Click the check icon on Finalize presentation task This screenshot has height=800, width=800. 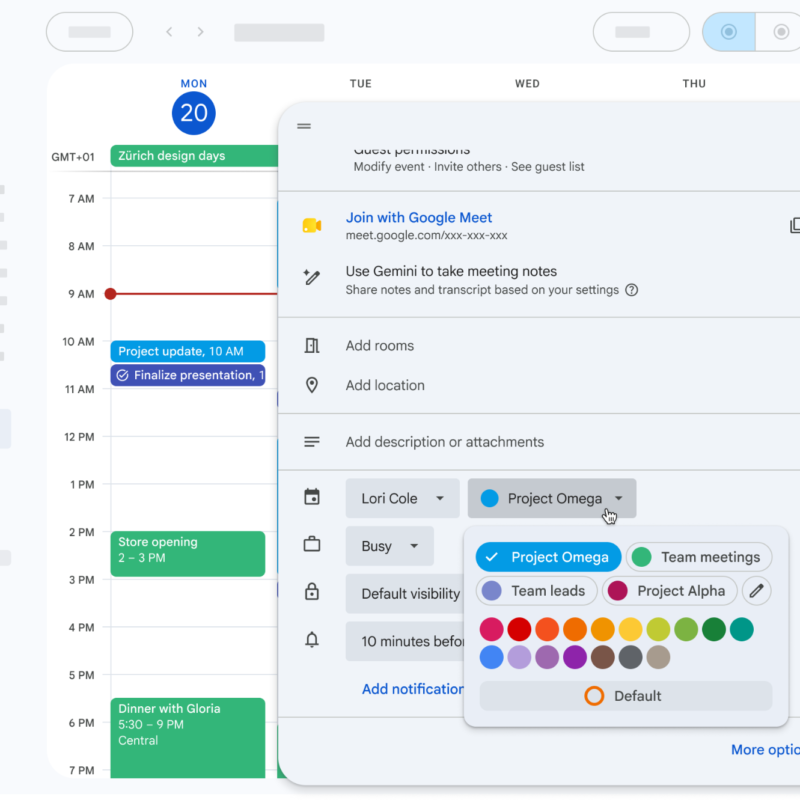click(122, 376)
